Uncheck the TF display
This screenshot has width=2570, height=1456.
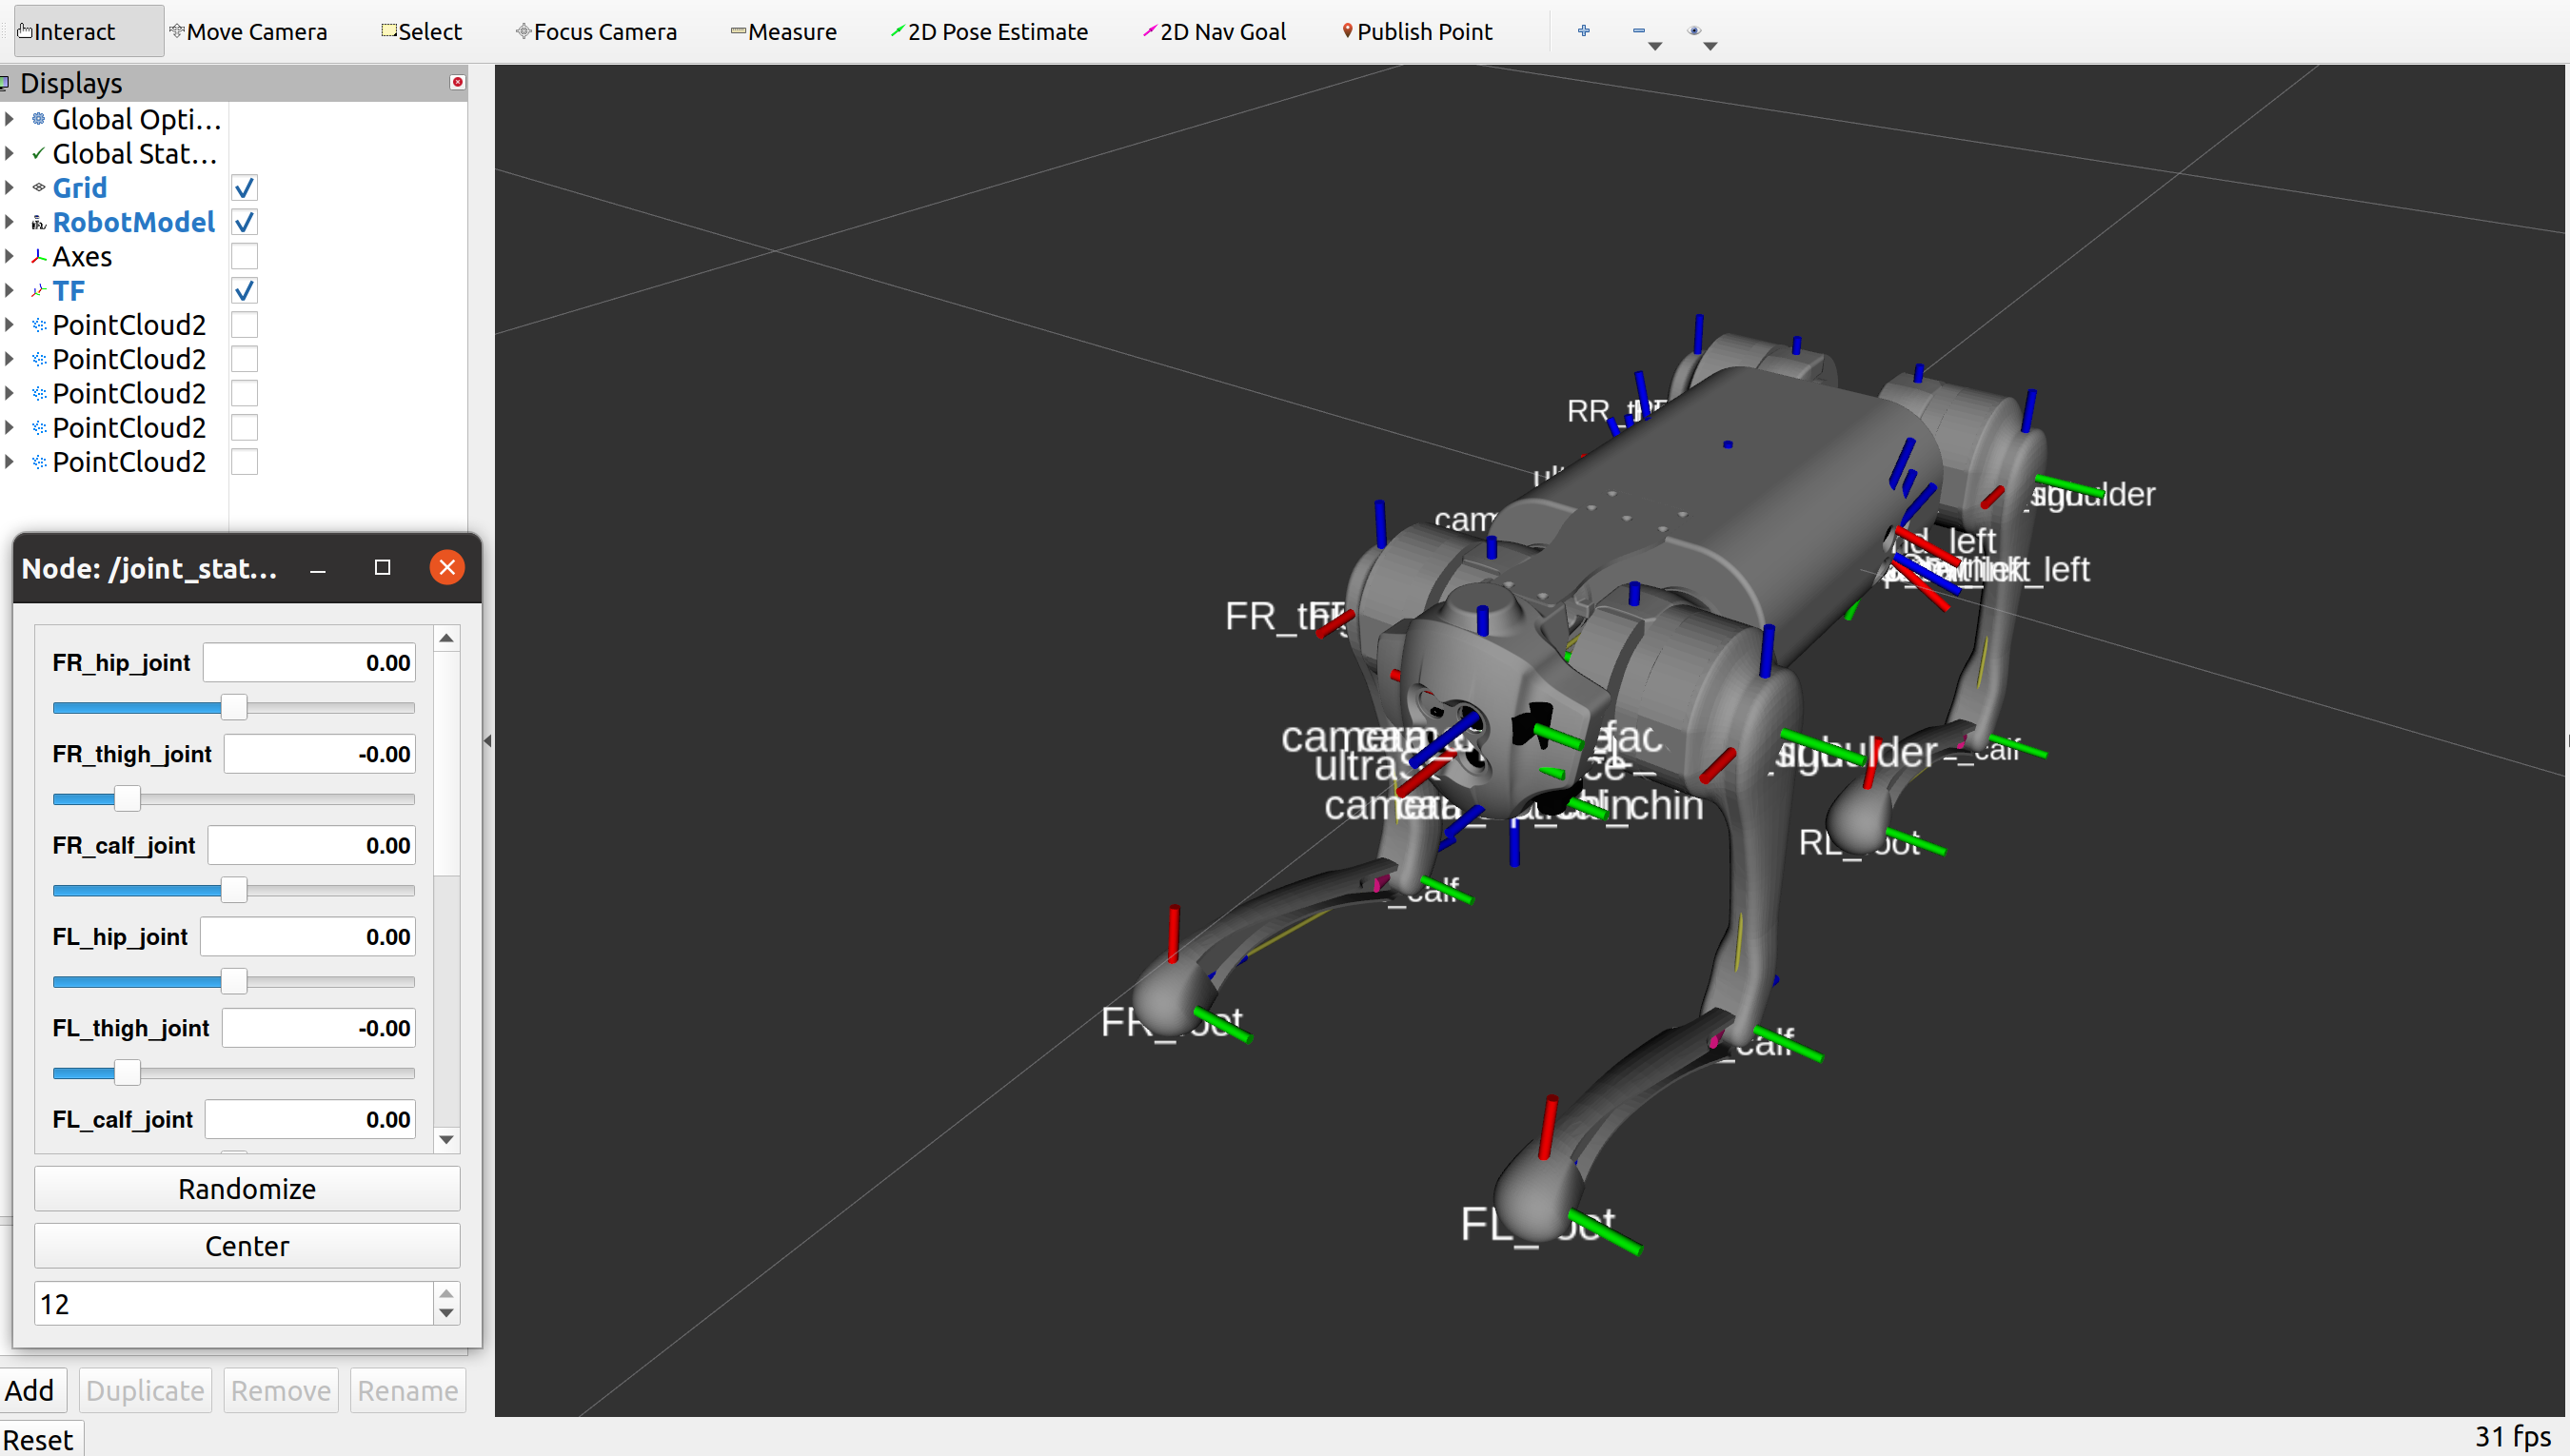click(x=244, y=291)
